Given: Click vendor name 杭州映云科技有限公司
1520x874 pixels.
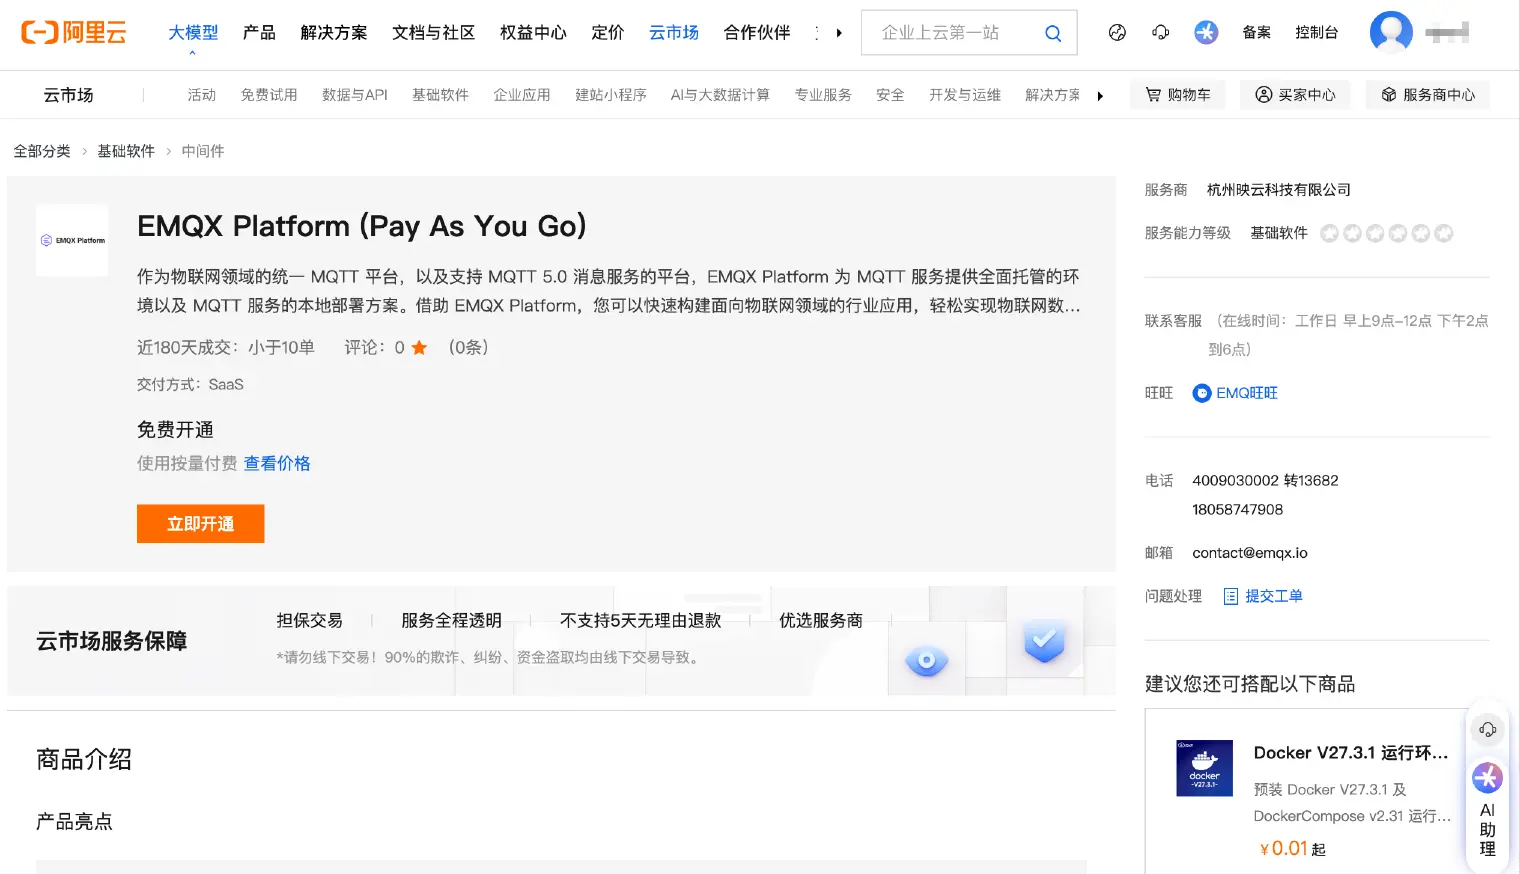Looking at the screenshot, I should click(1279, 190).
